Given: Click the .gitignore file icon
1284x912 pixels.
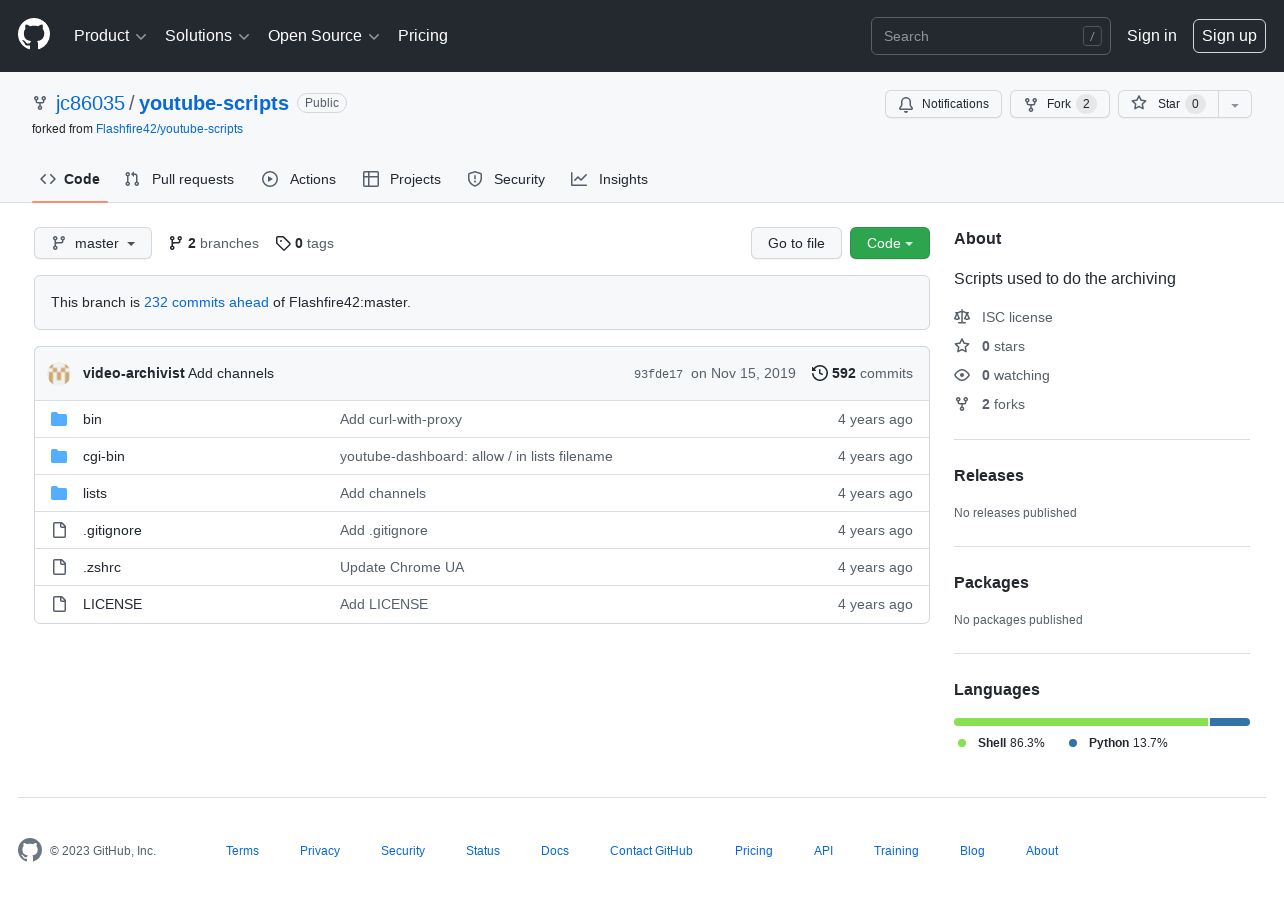Looking at the screenshot, I should point(59,530).
